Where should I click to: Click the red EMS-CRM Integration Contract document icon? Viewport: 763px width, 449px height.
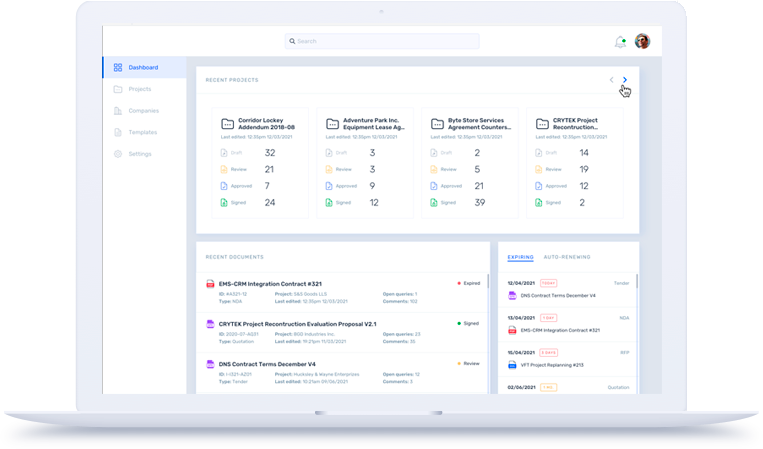click(210, 284)
